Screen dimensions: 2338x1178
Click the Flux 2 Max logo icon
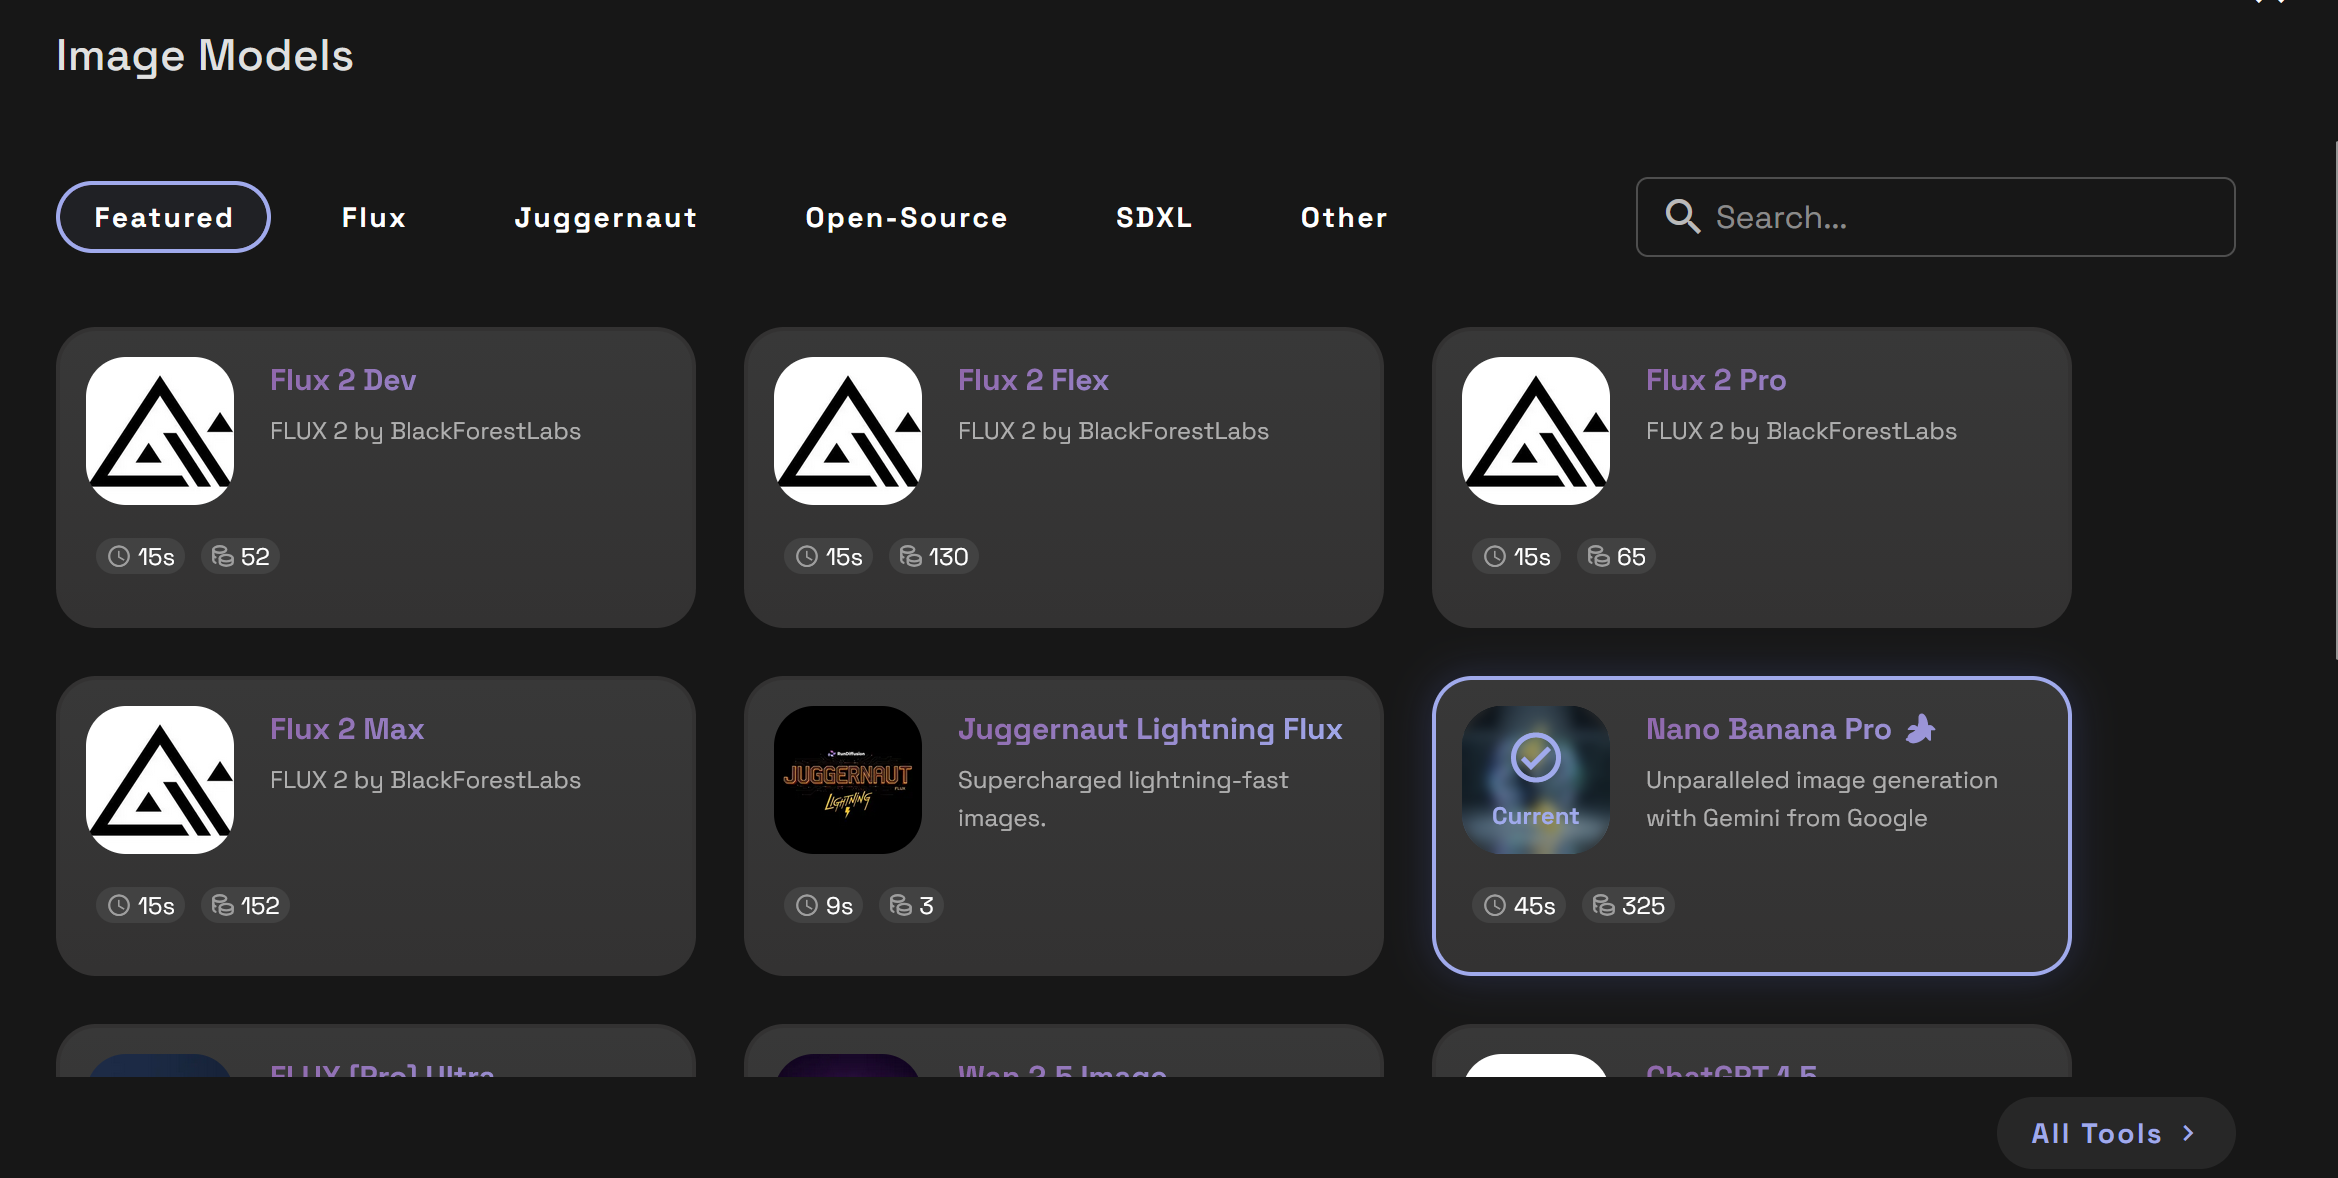(x=160, y=780)
